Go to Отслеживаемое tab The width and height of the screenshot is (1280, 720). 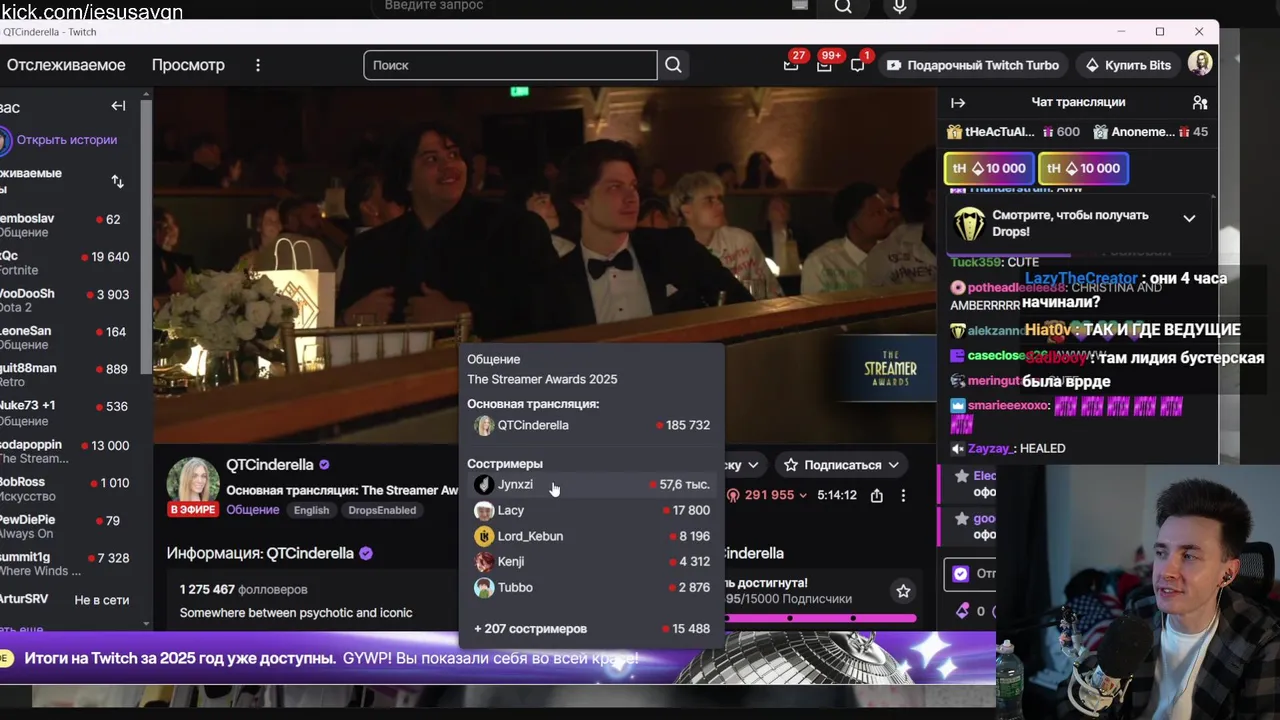66,65
